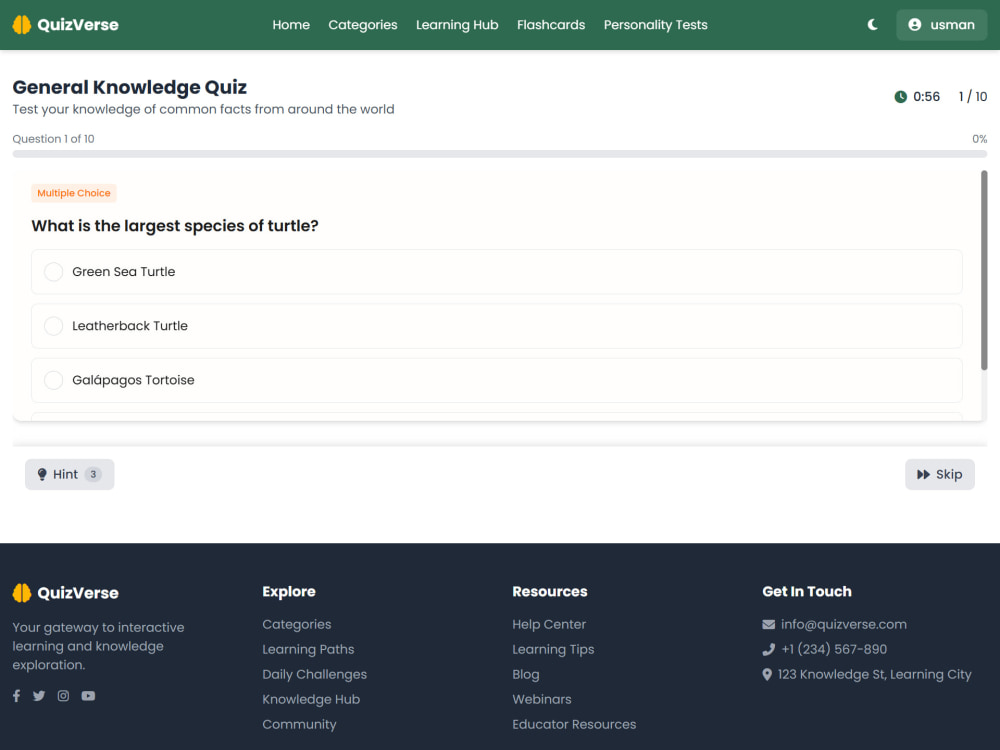Click the General Knowledge Quiz heading
Viewport: 1000px width, 750px height.
tap(129, 87)
